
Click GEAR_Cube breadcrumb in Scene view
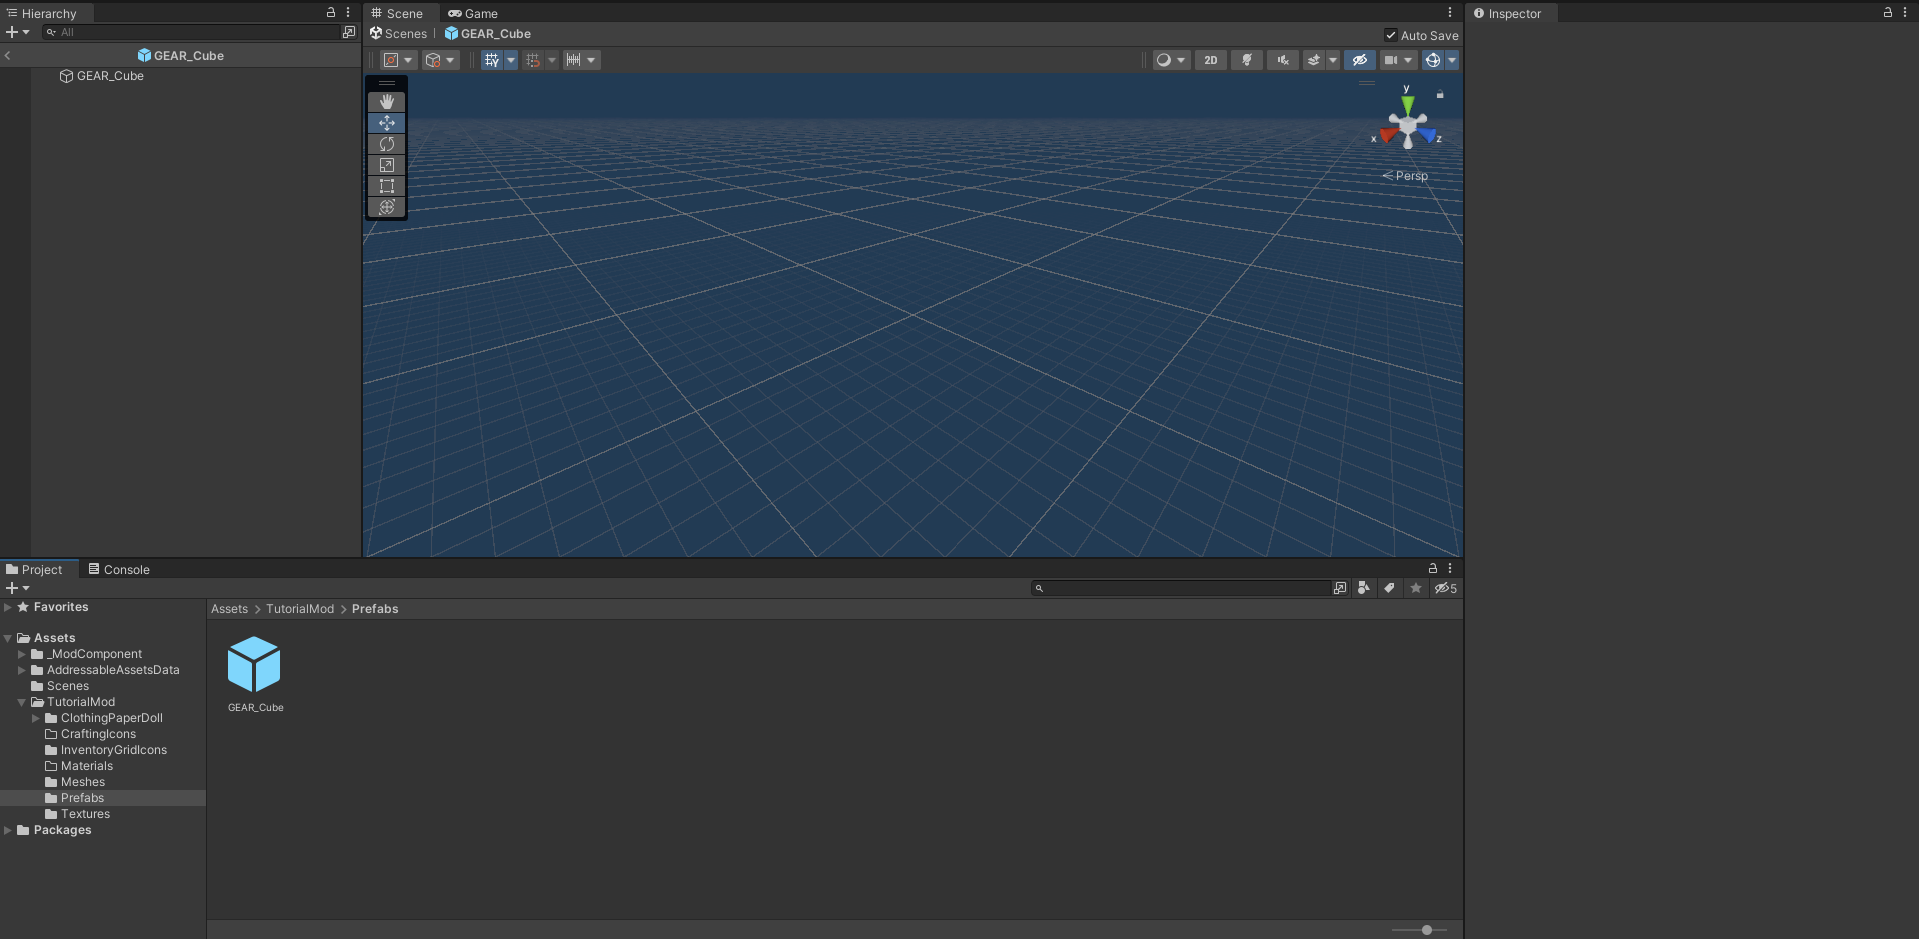(x=488, y=33)
